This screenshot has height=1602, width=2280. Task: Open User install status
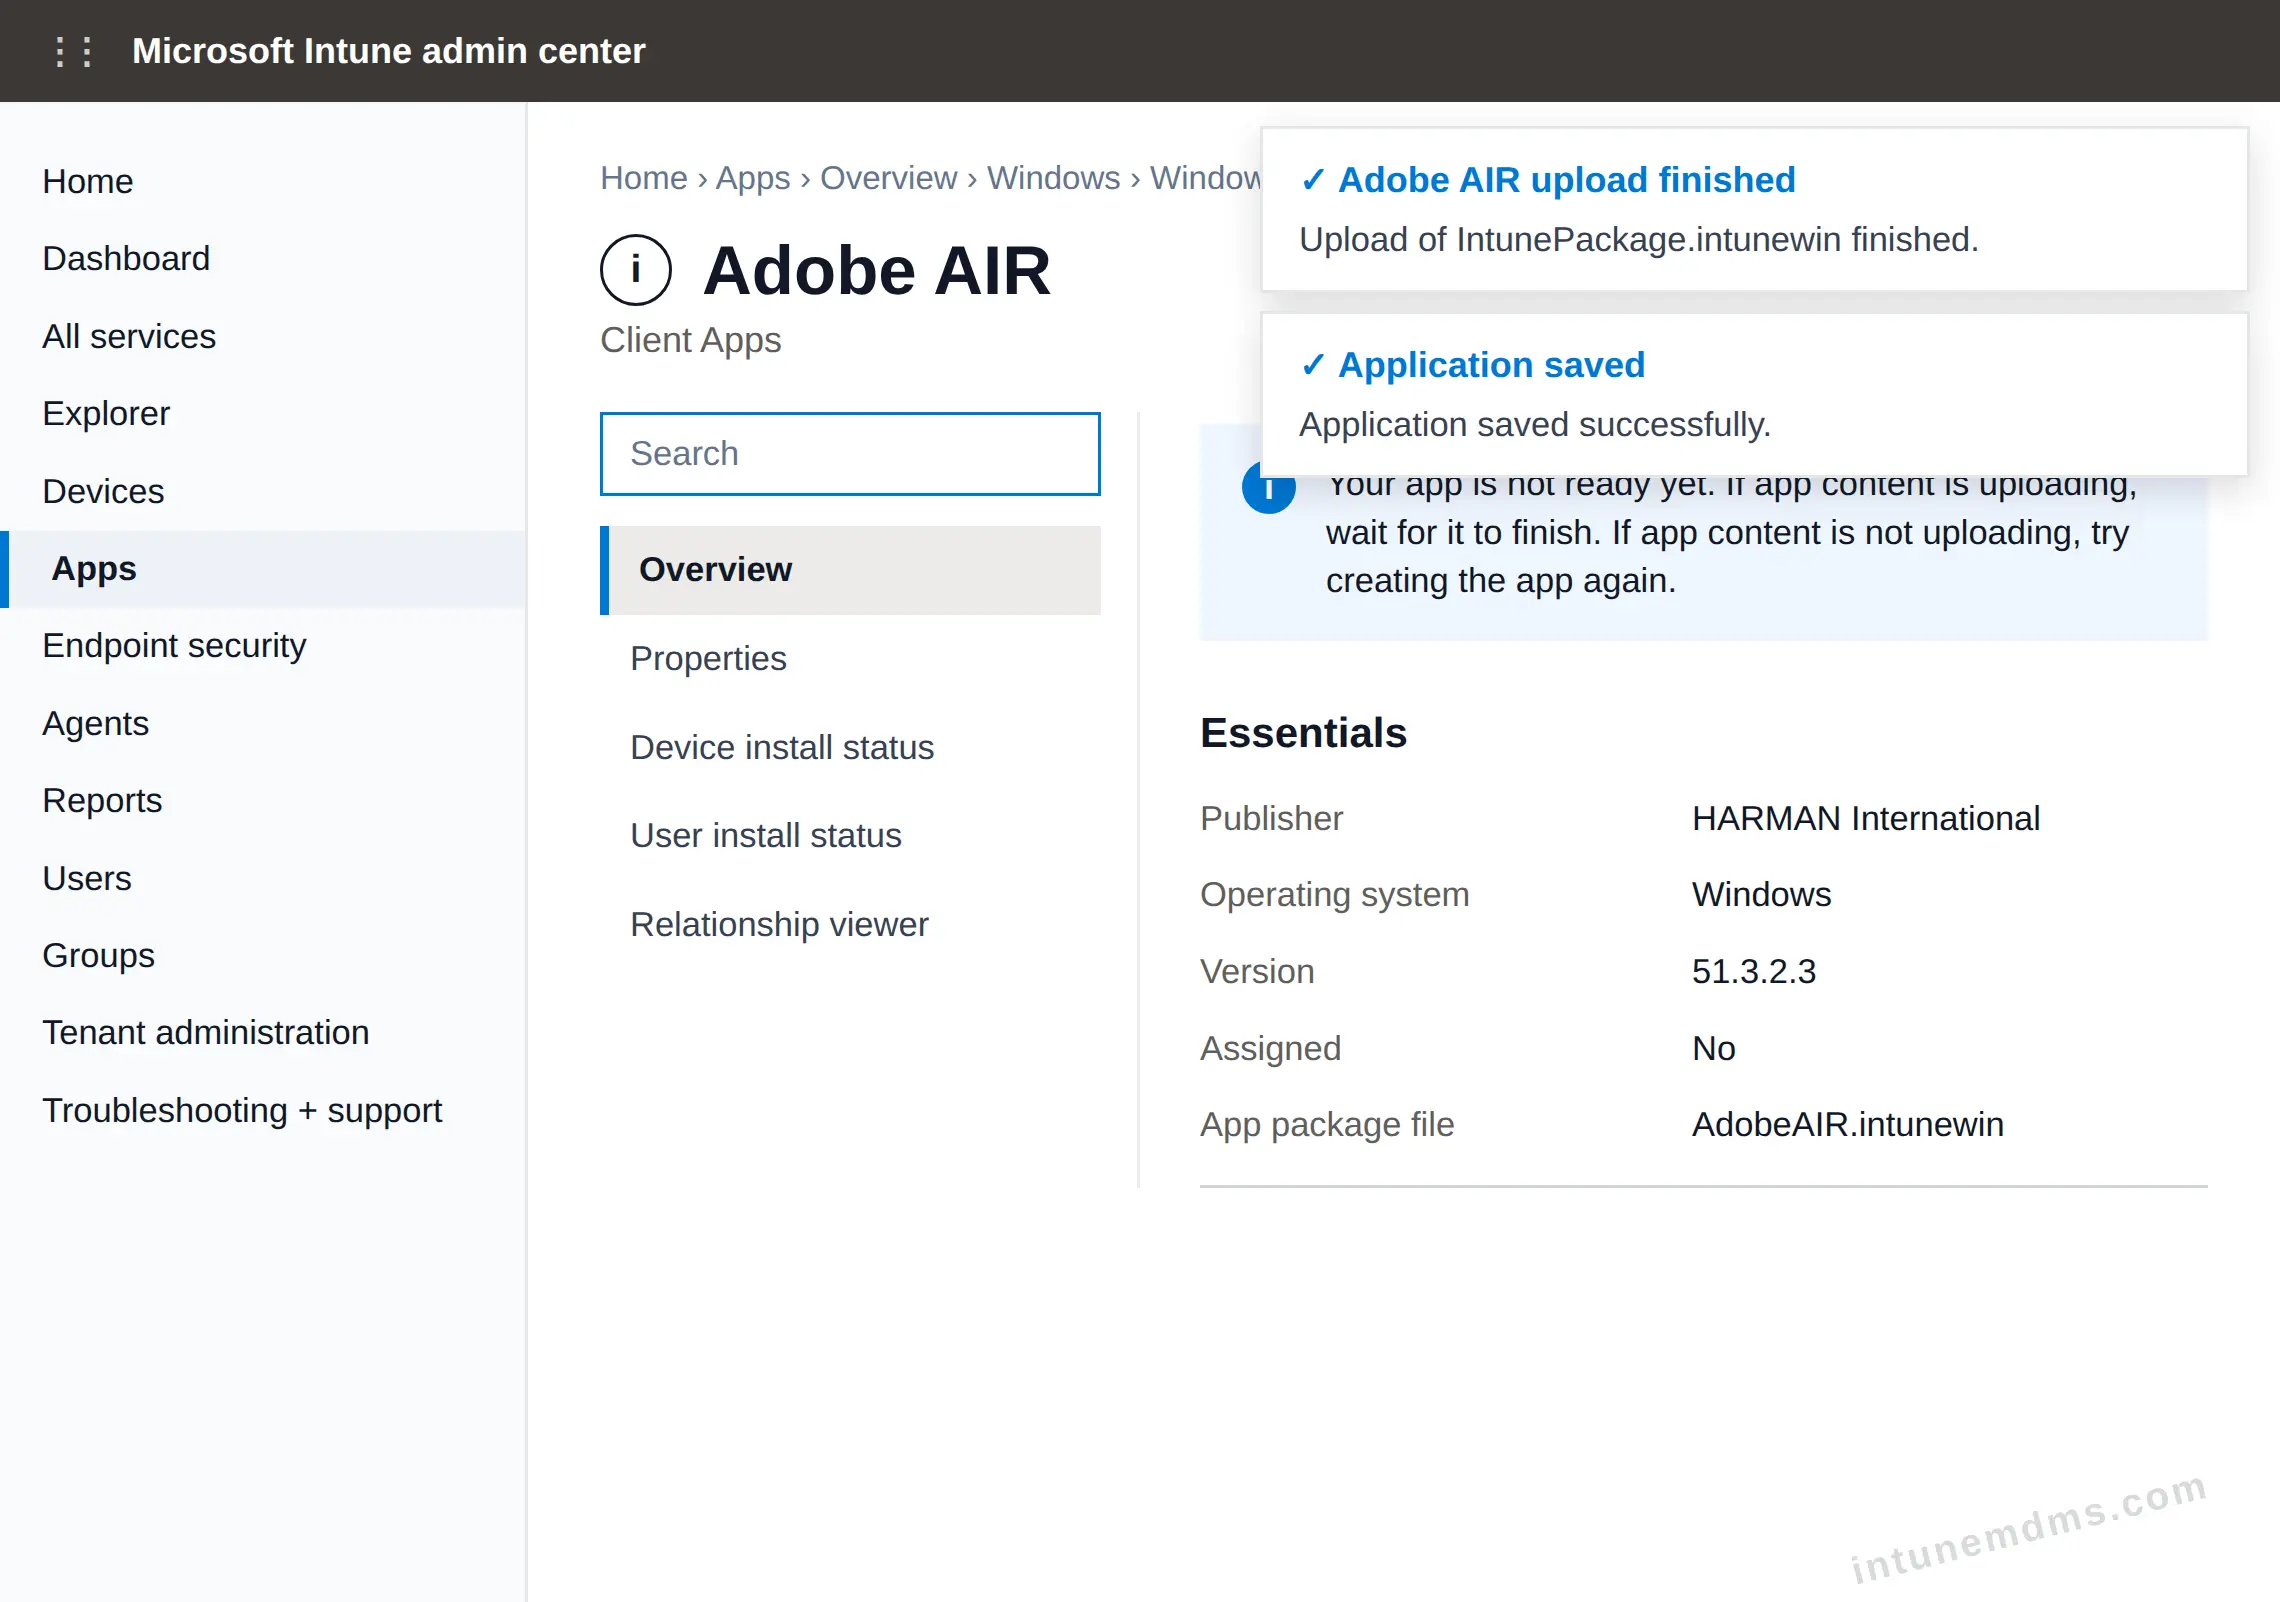[x=850, y=835]
